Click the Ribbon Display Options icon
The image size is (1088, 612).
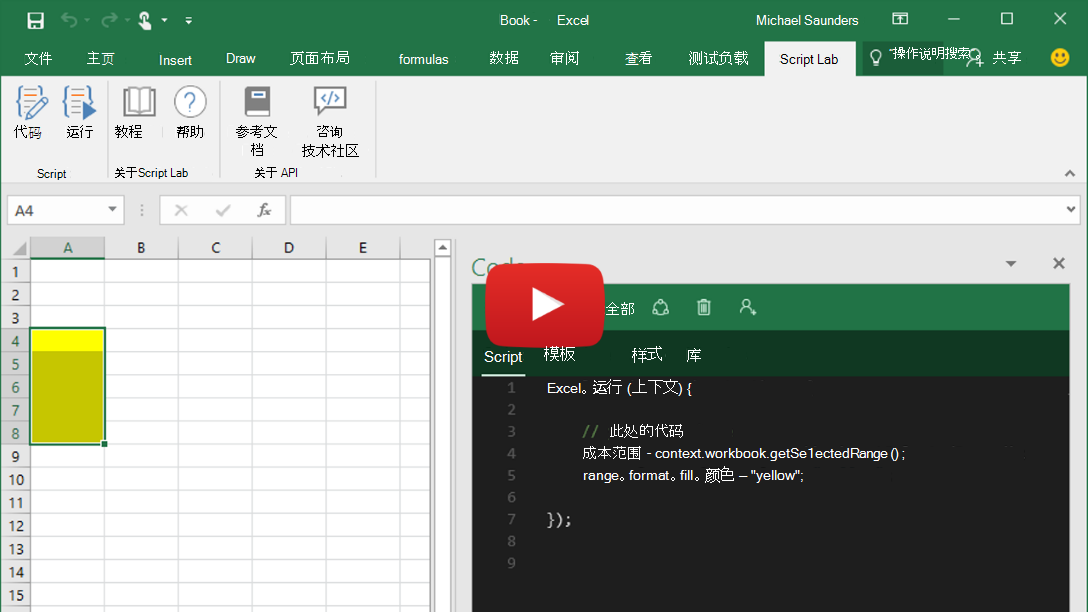click(900, 19)
